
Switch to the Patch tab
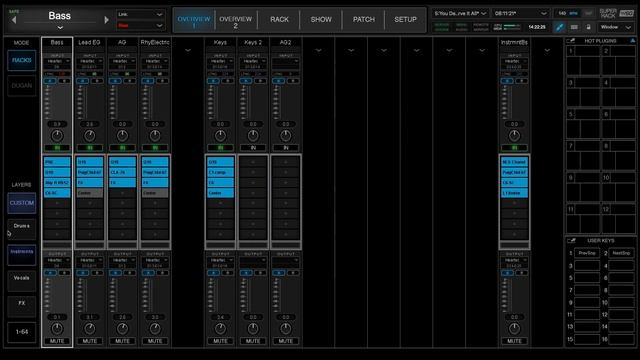click(x=364, y=20)
